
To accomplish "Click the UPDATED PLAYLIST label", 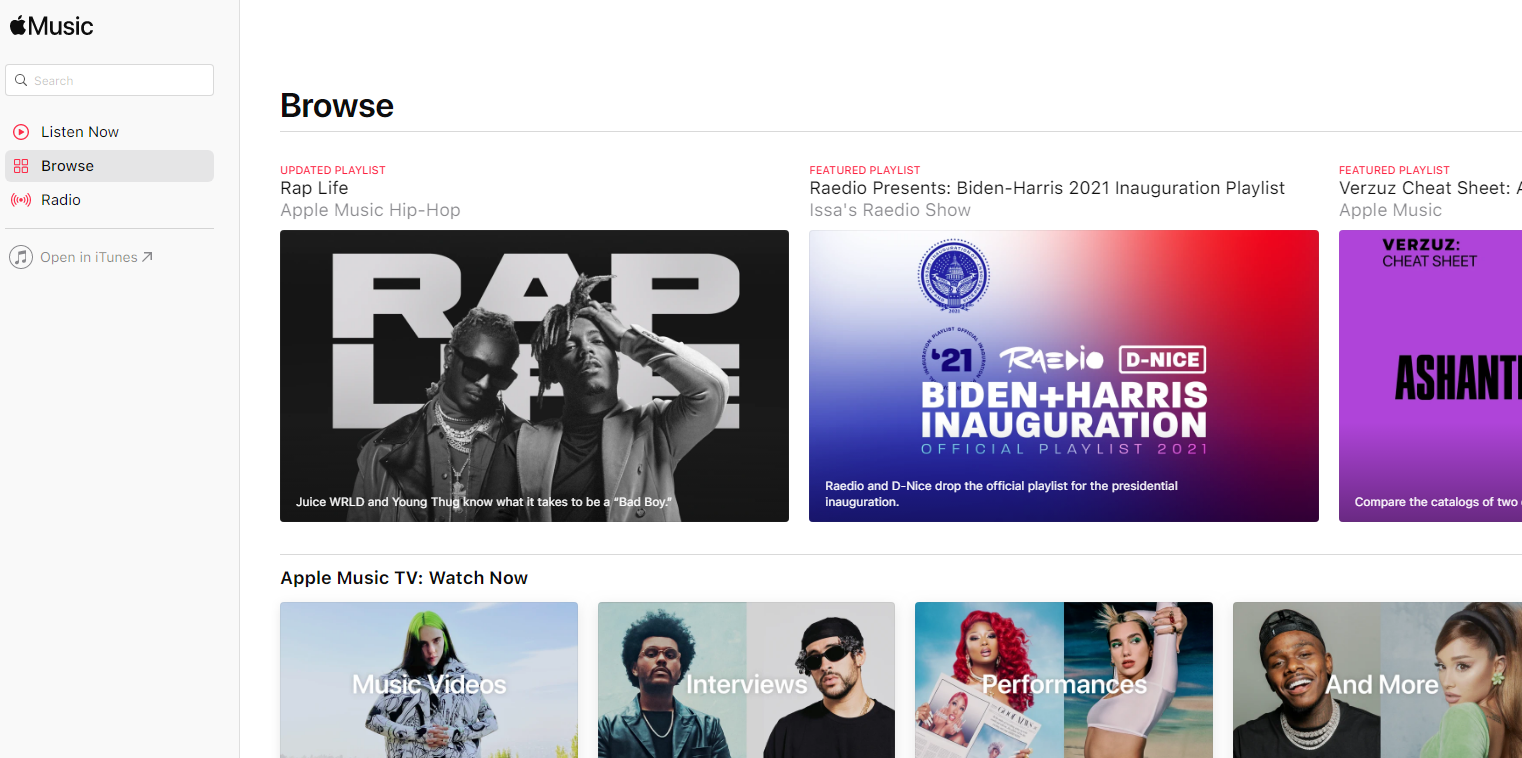I will pyautogui.click(x=333, y=170).
